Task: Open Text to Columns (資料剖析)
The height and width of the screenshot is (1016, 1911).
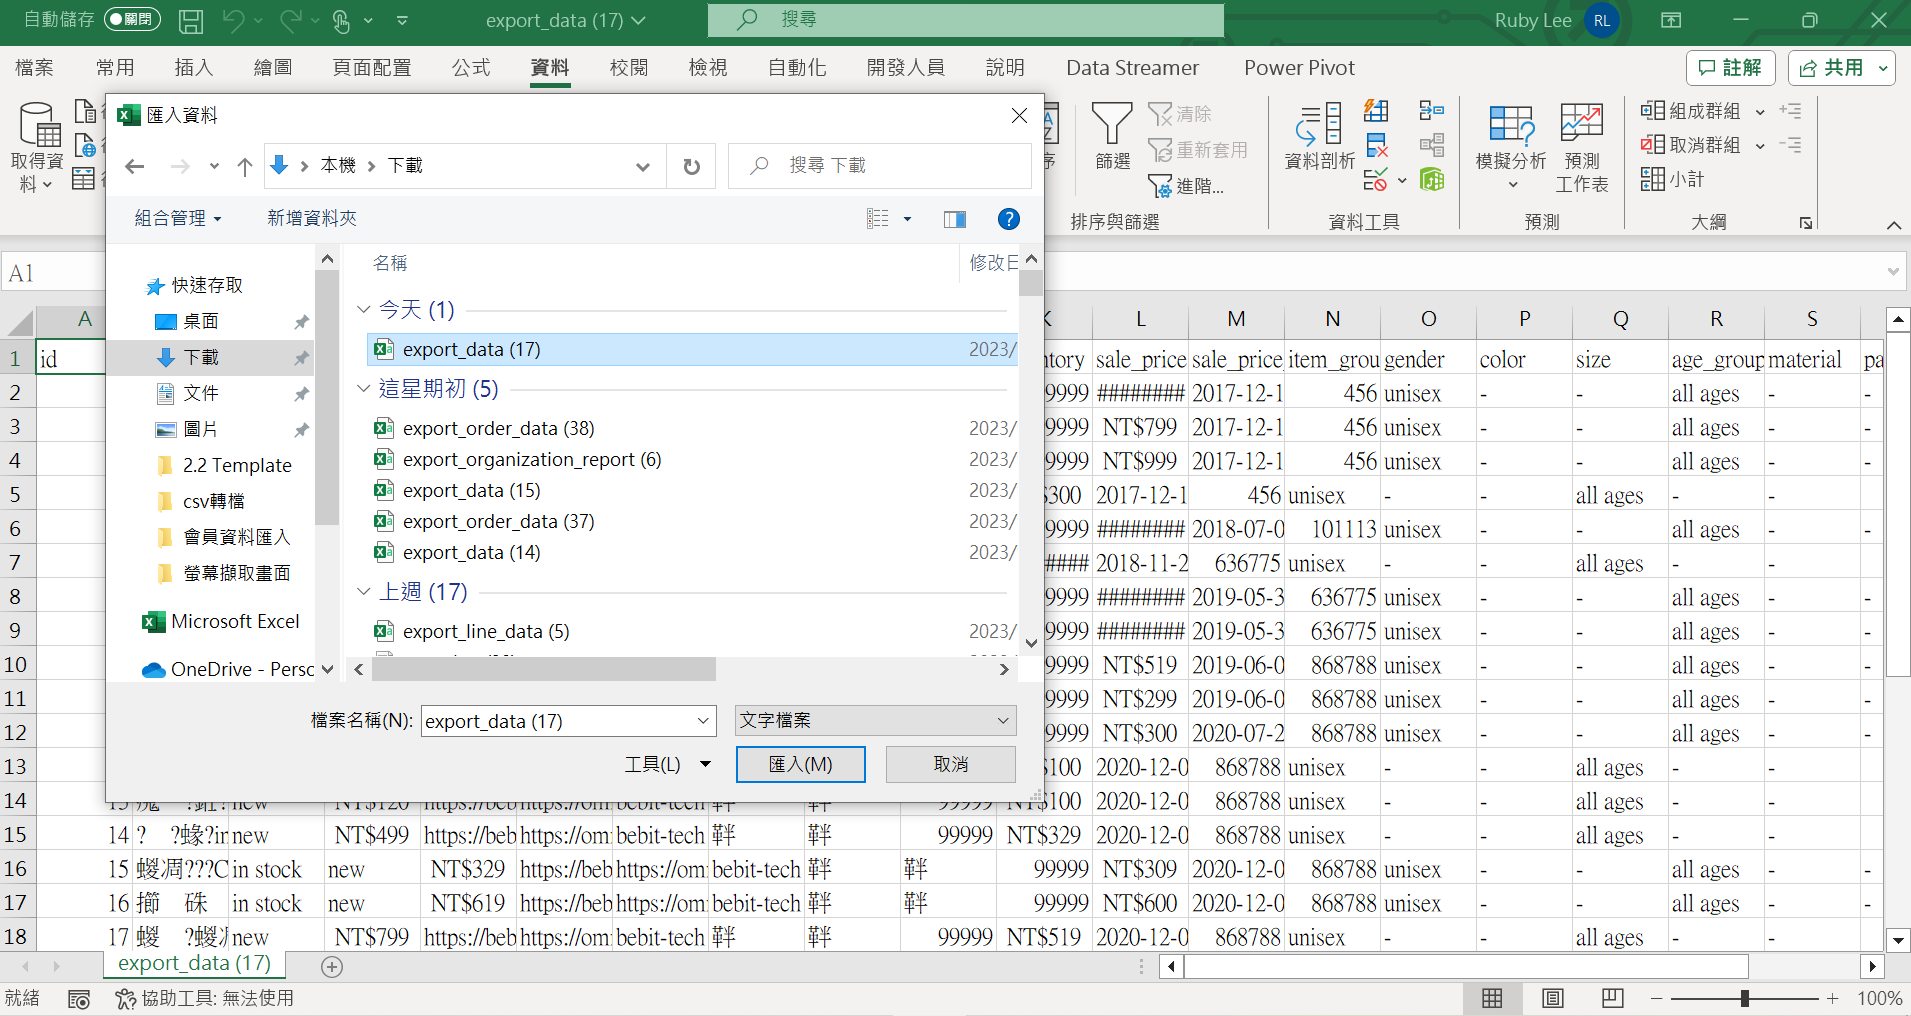Action: (x=1319, y=136)
